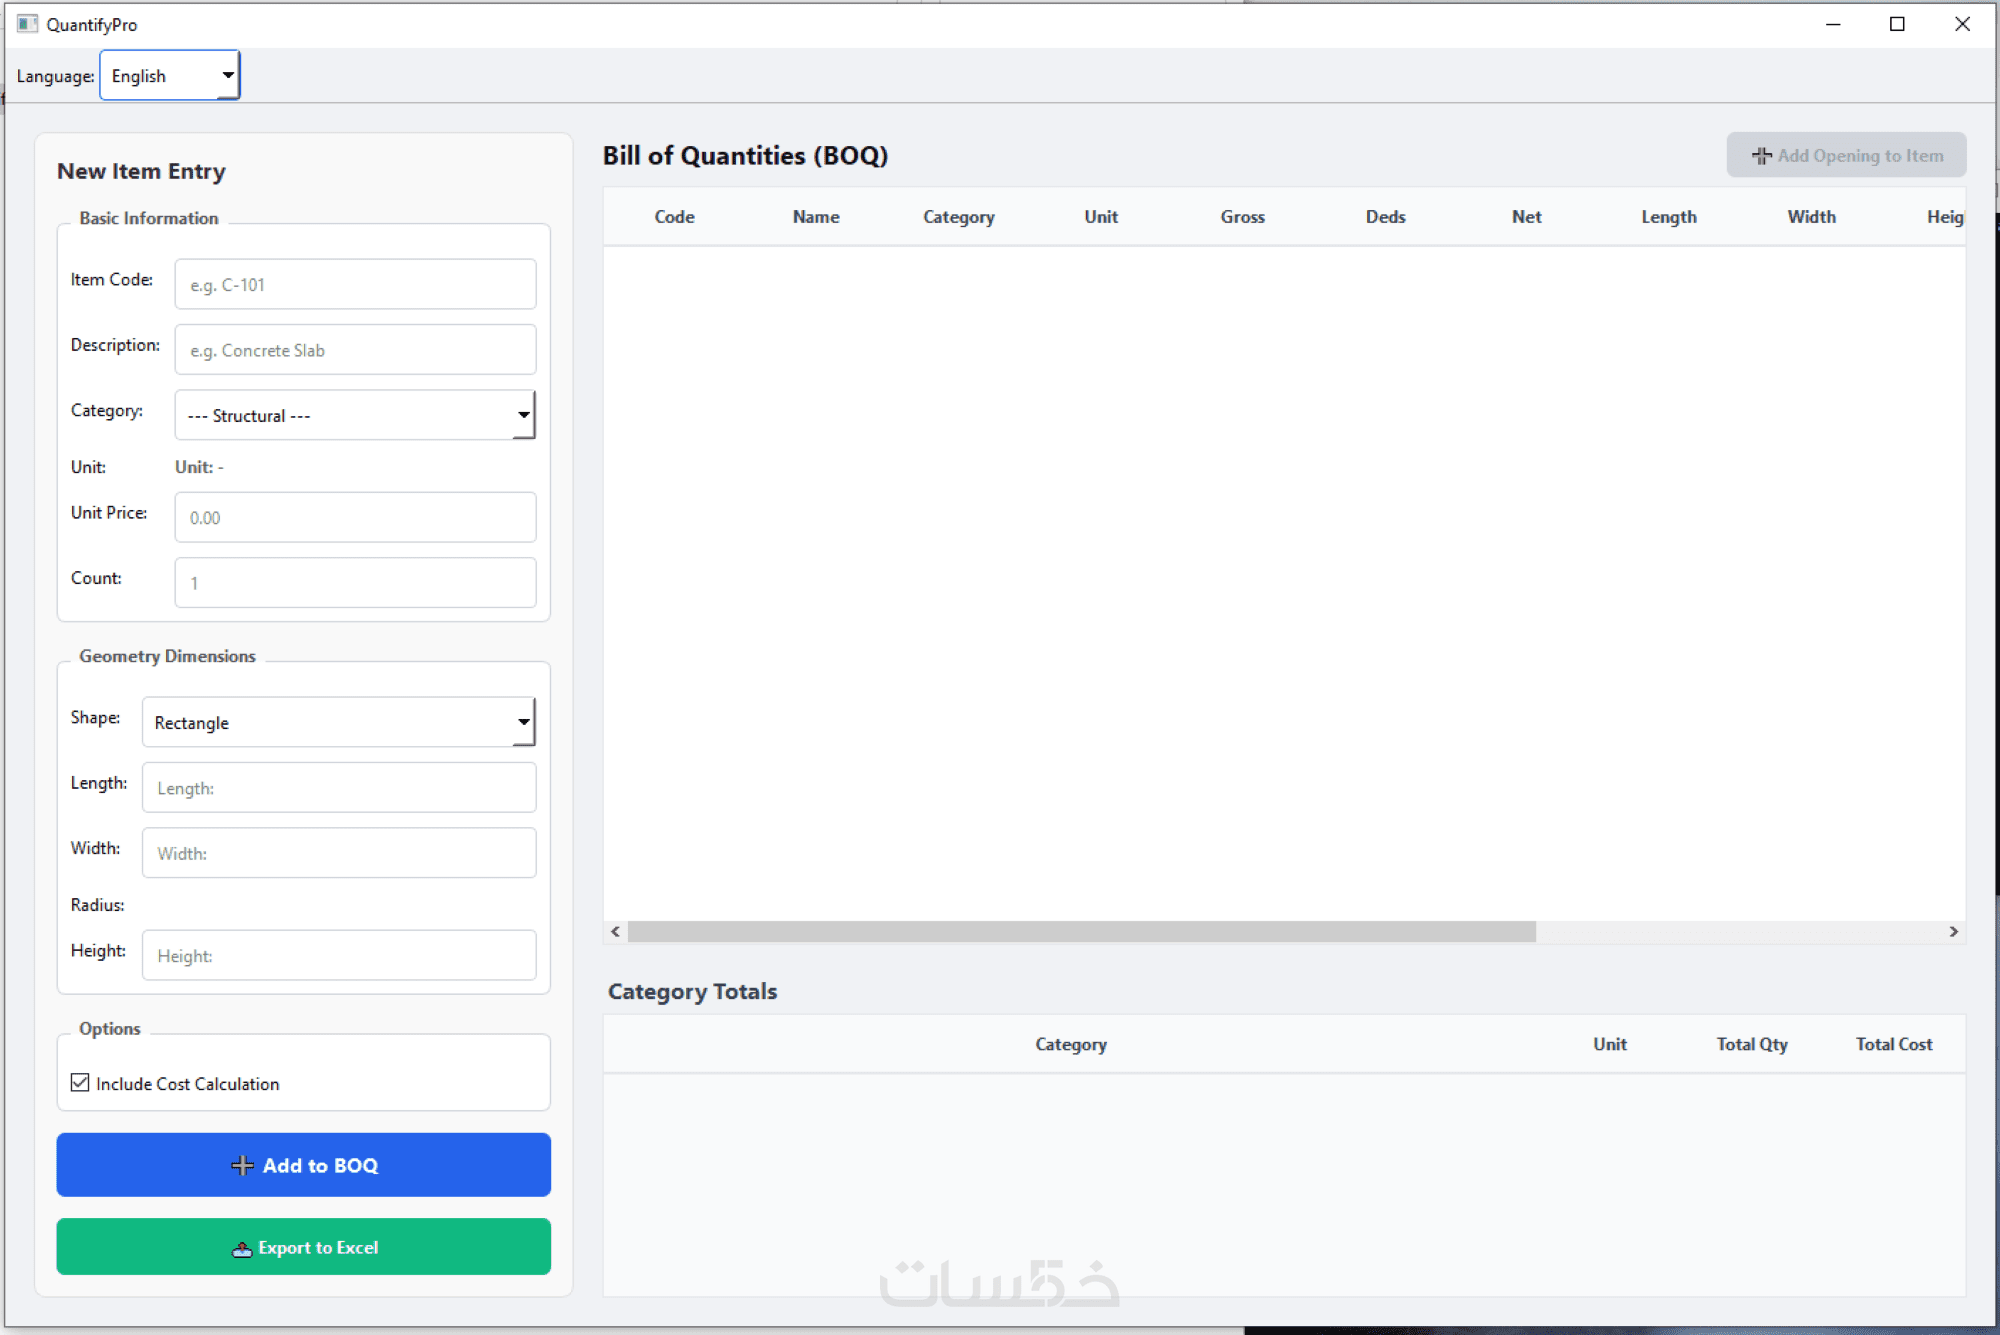Click the export icon on Export to Excel

[241, 1248]
